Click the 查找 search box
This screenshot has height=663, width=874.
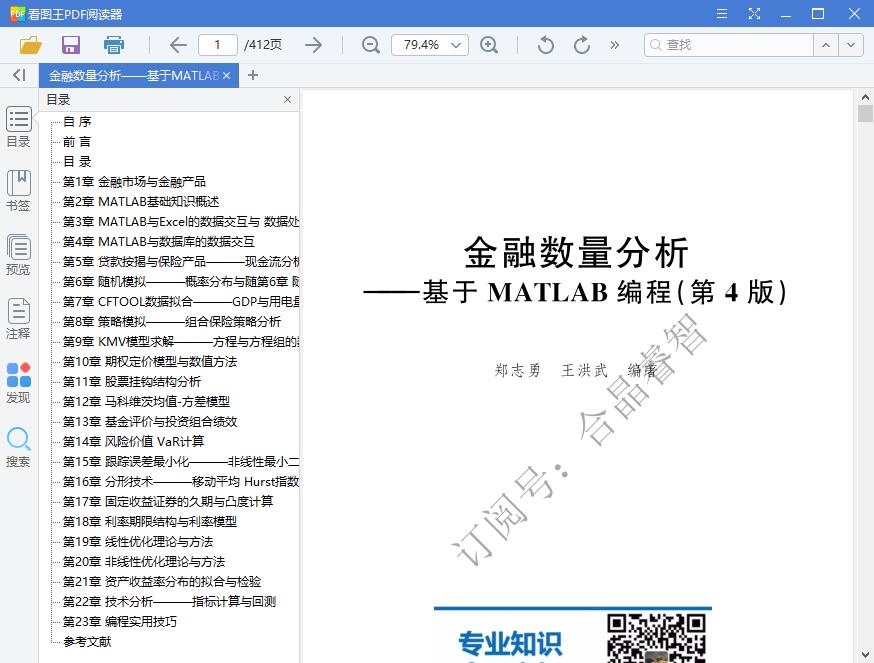coord(729,45)
